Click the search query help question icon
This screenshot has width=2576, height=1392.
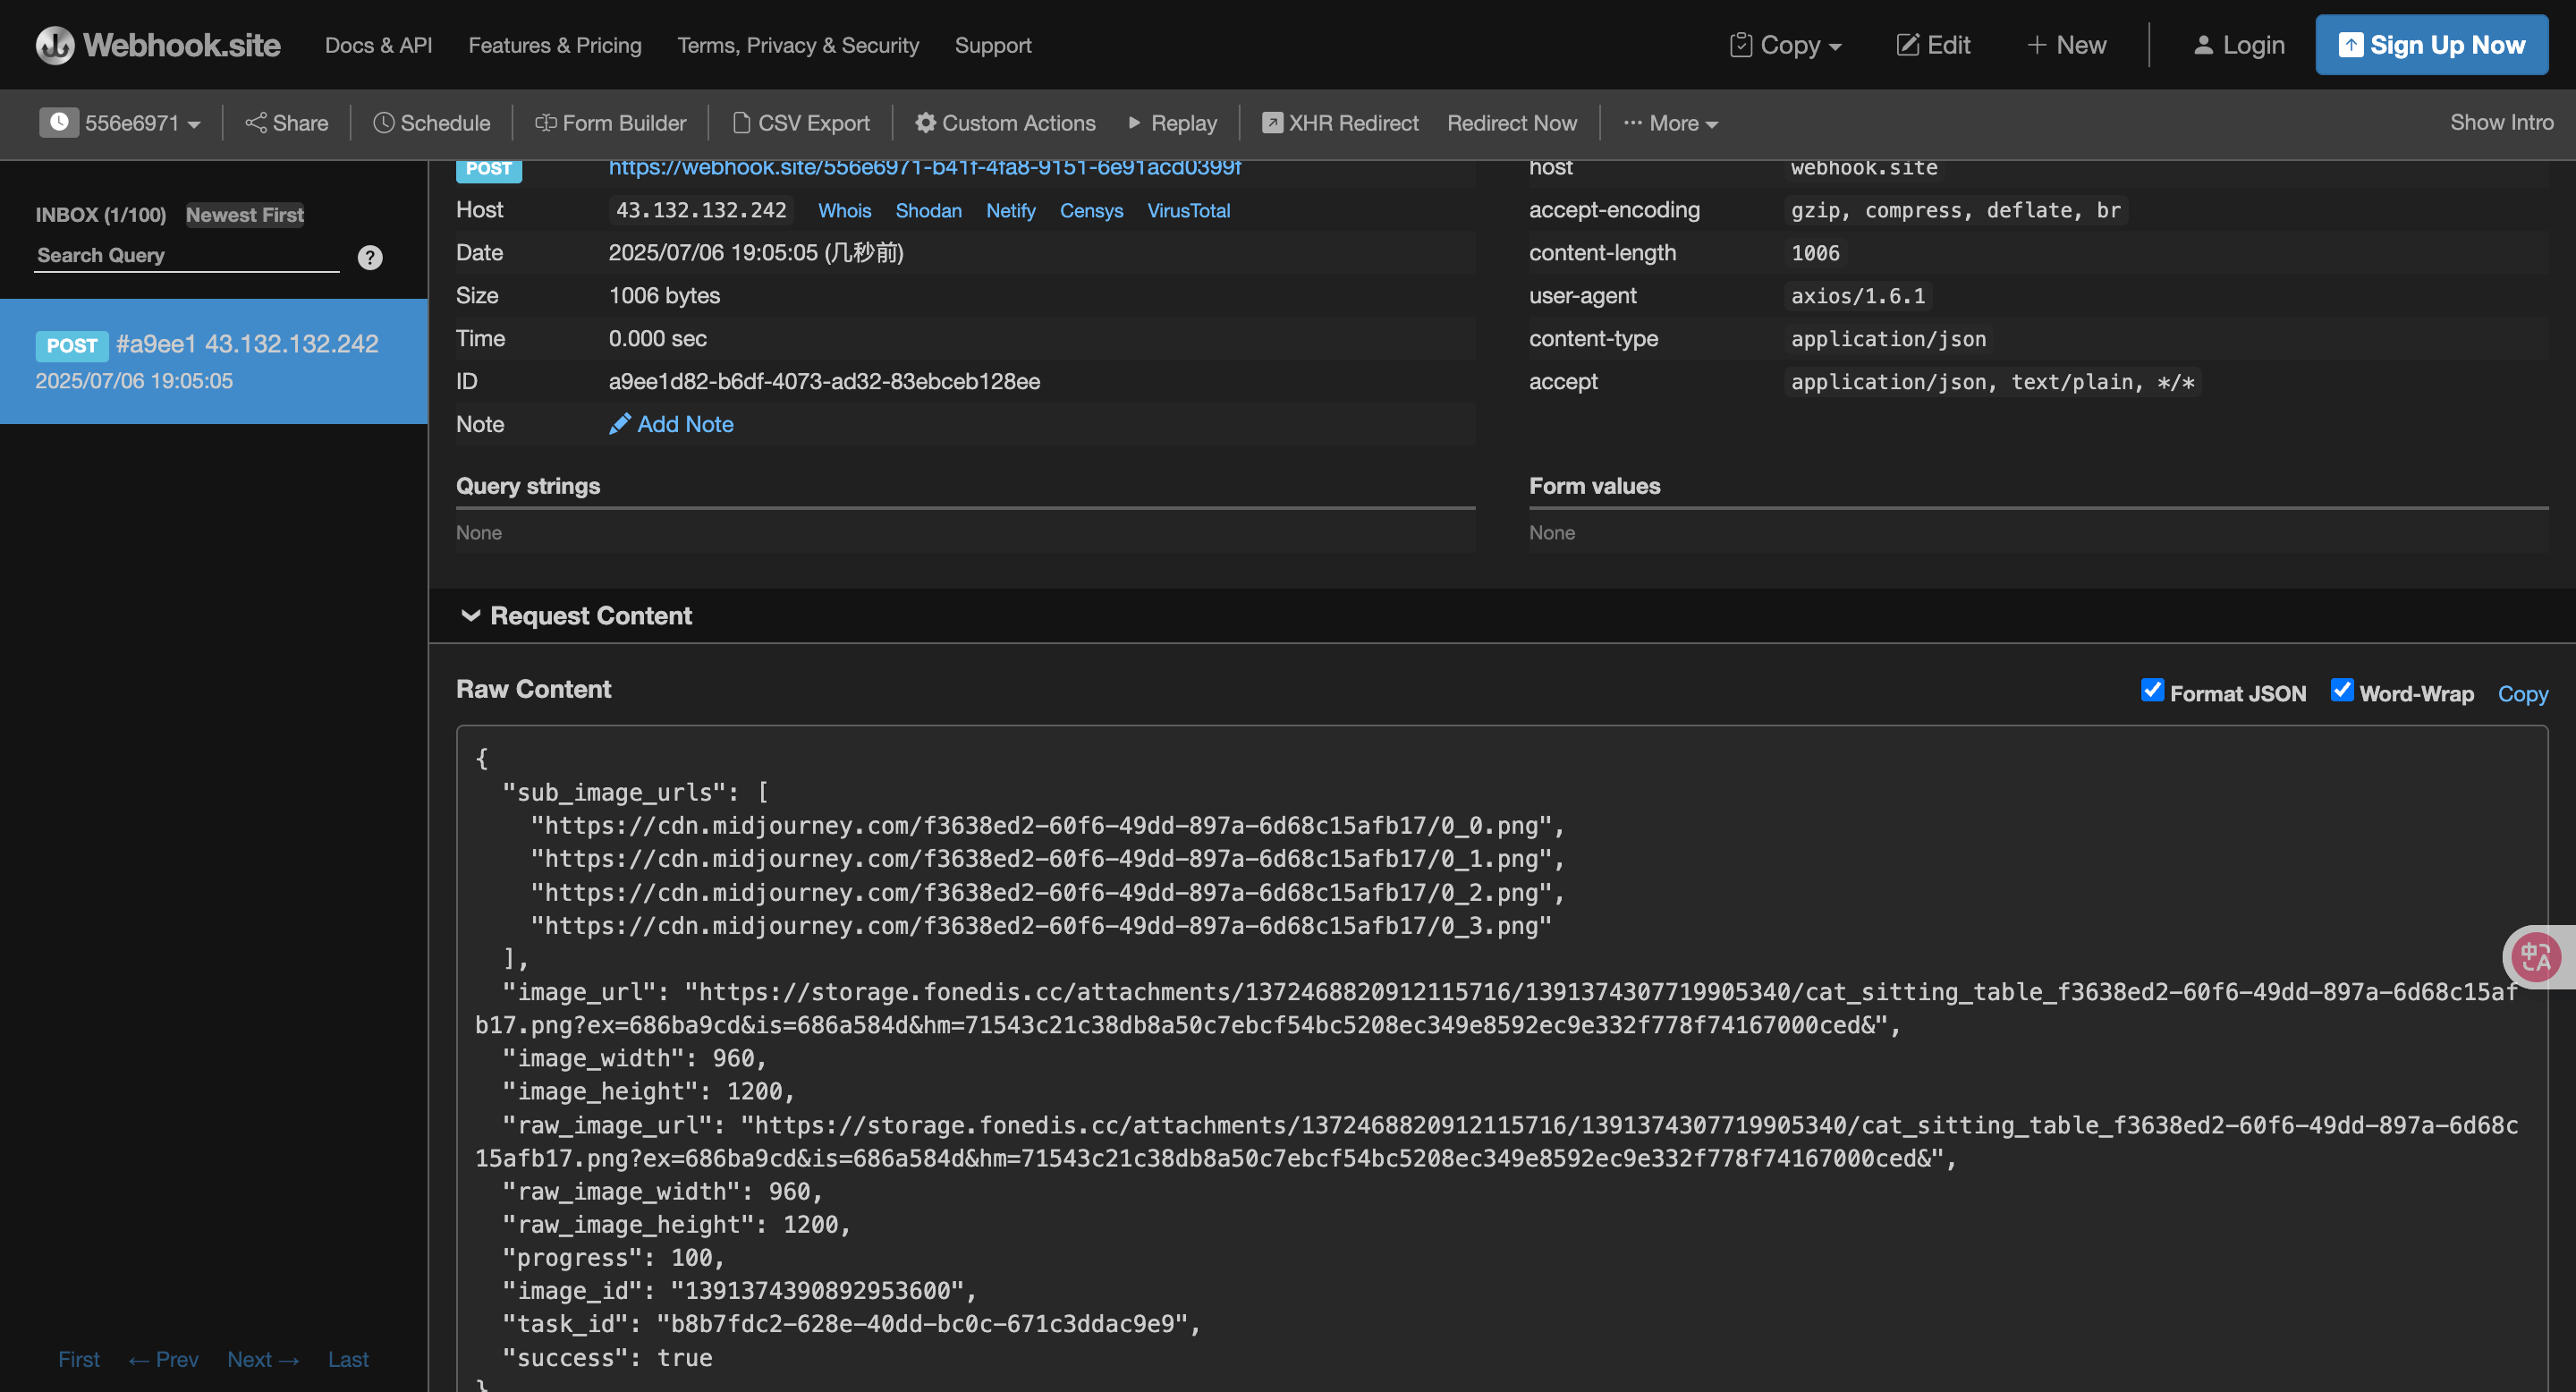point(370,257)
